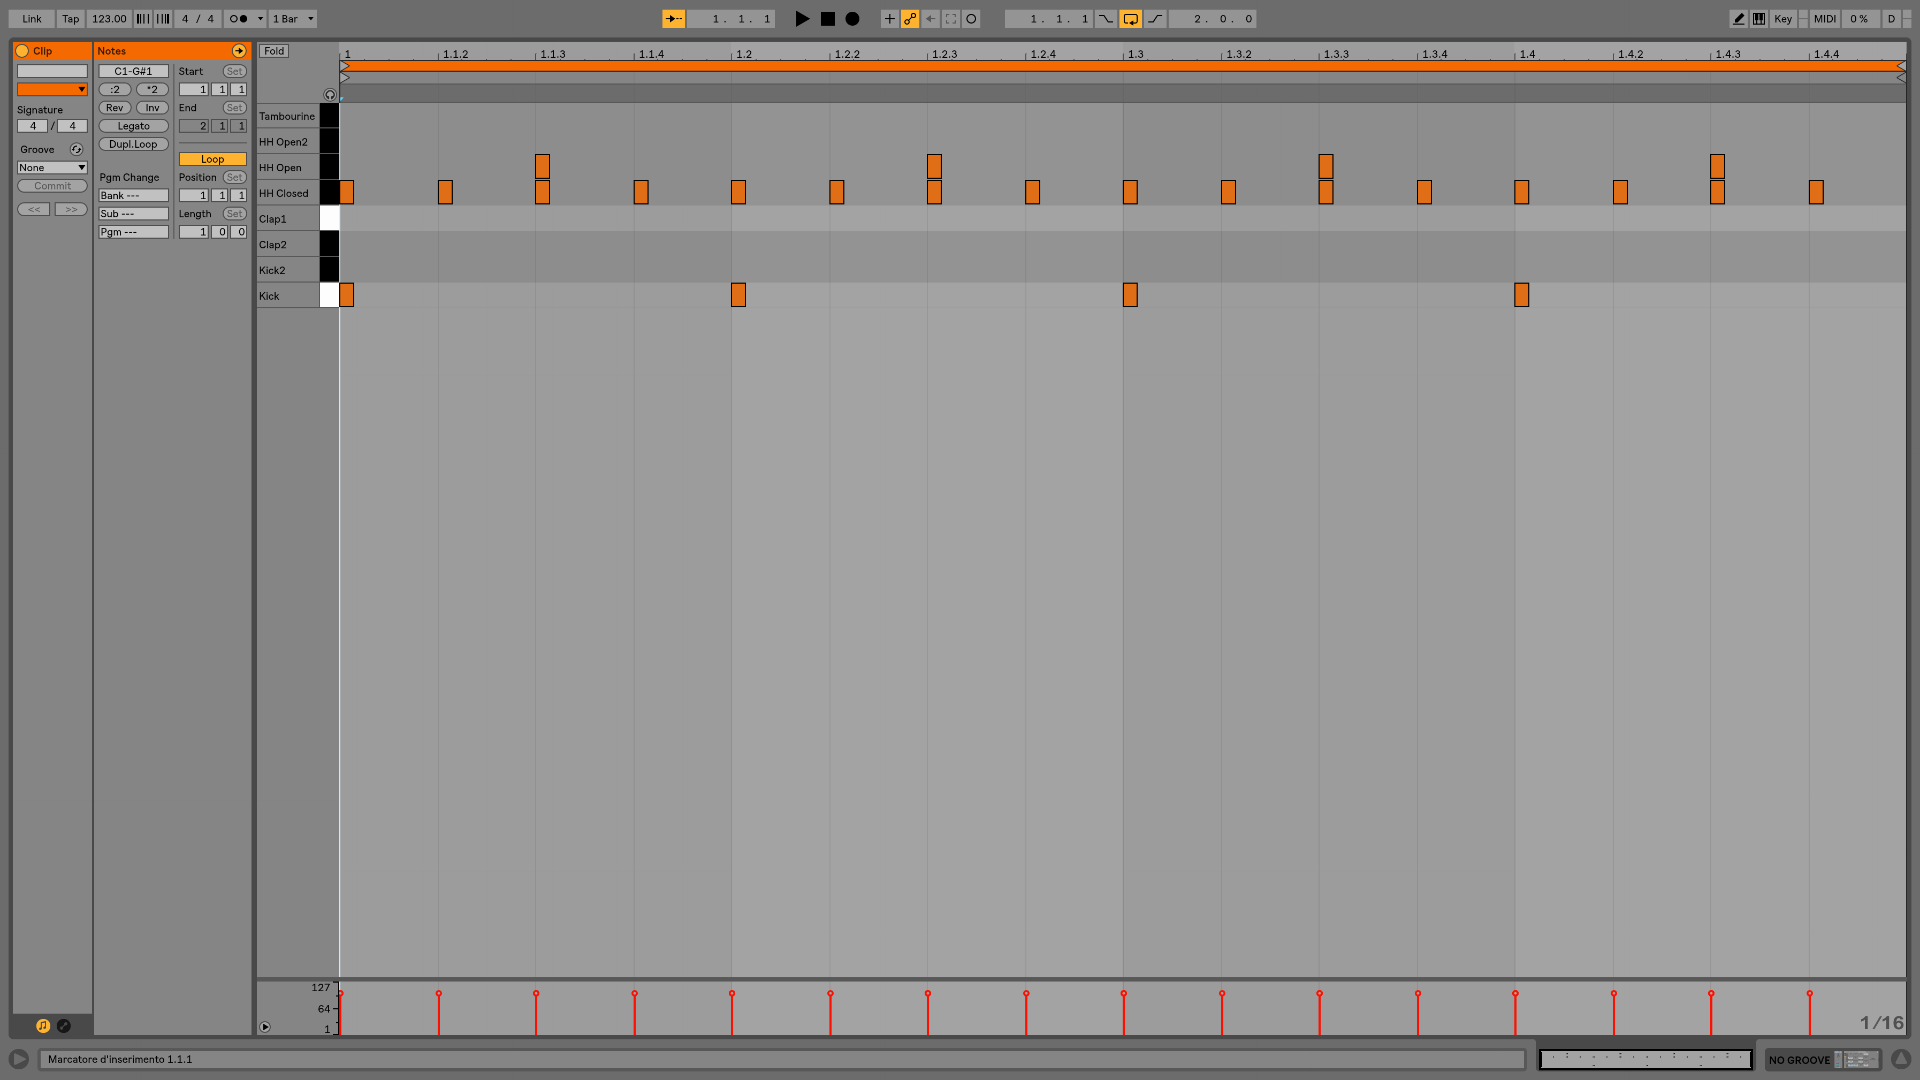Toggle computer MIDI keyboard icon
The height and width of the screenshot is (1080, 1920).
pos(1759,19)
